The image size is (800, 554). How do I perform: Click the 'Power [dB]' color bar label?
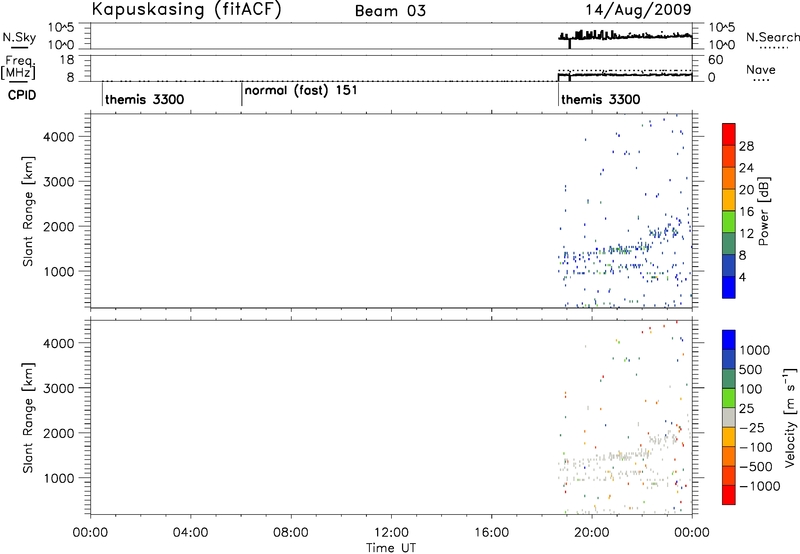coord(763,211)
